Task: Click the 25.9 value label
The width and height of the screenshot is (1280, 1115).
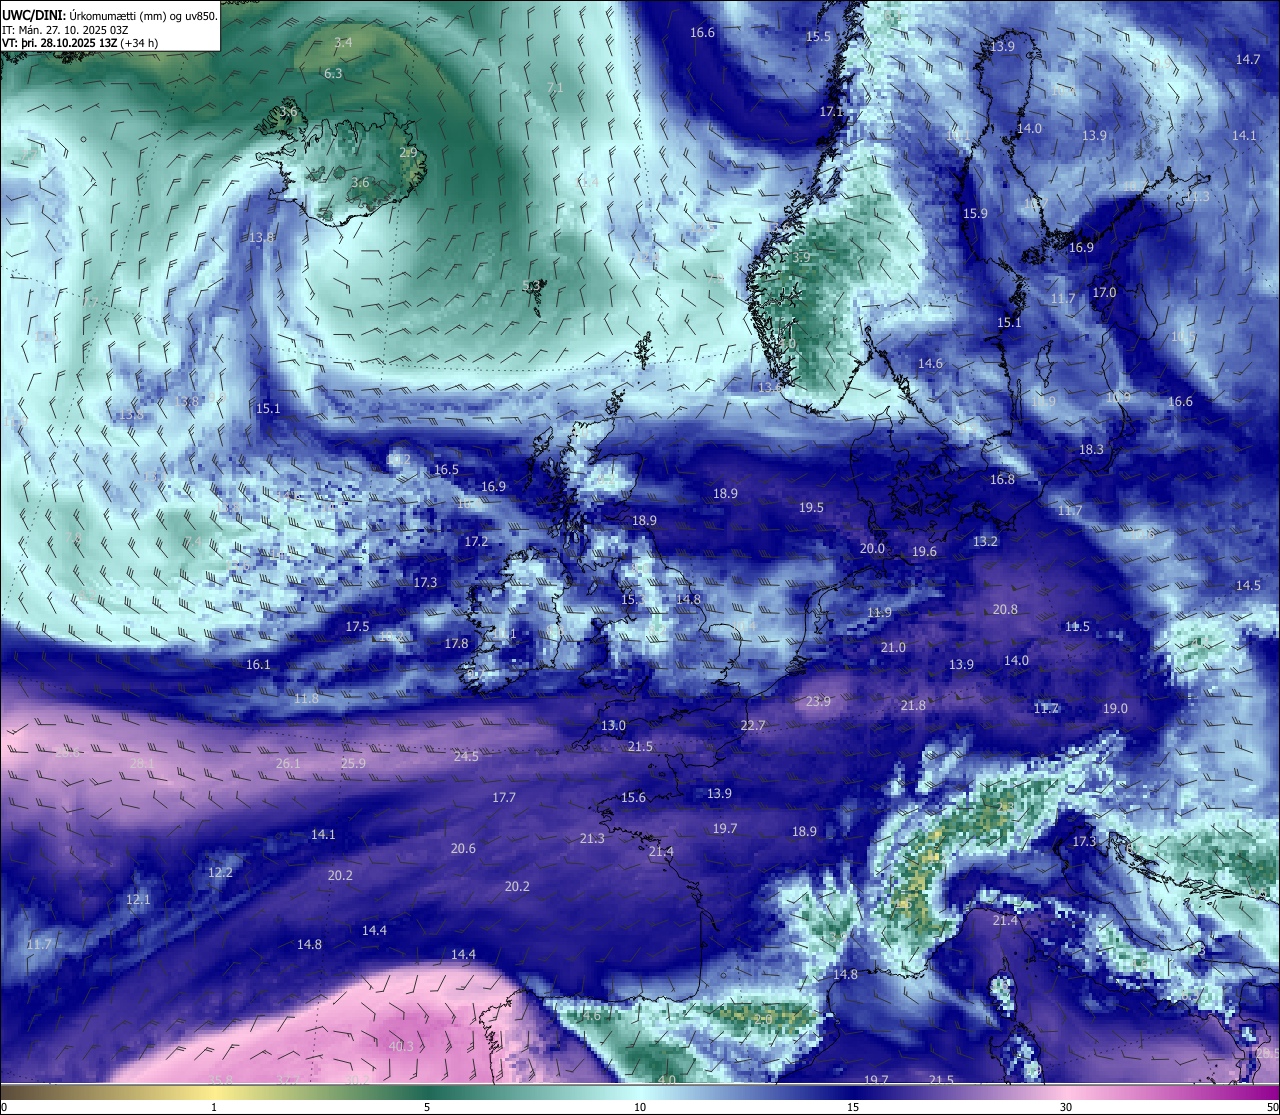Action: click(353, 763)
